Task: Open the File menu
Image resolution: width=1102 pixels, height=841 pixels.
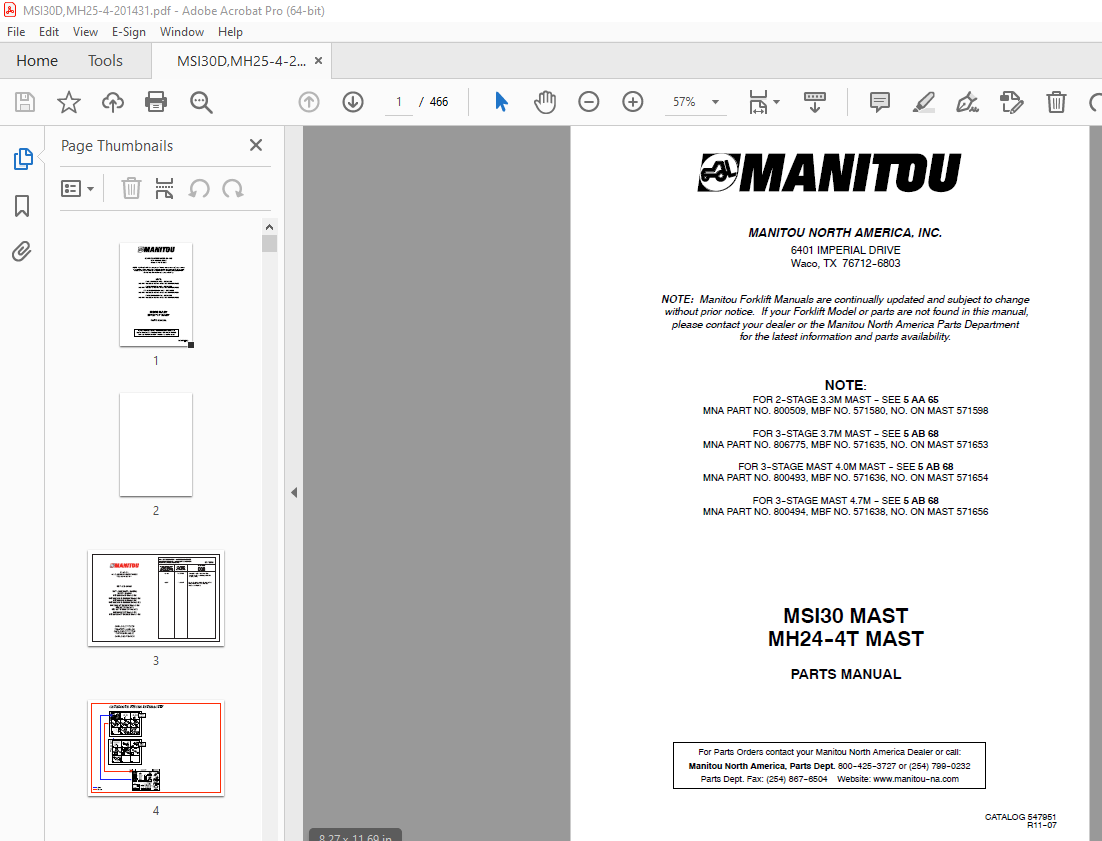Action: tap(16, 32)
